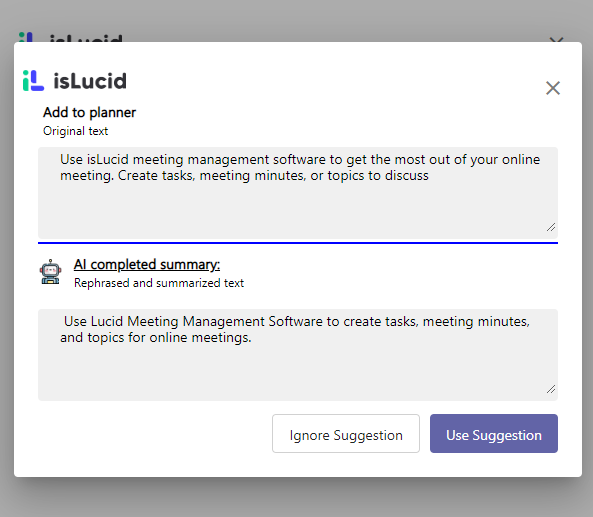Click the Use Suggestion button
Screen dimensions: 593x517
coord(494,433)
